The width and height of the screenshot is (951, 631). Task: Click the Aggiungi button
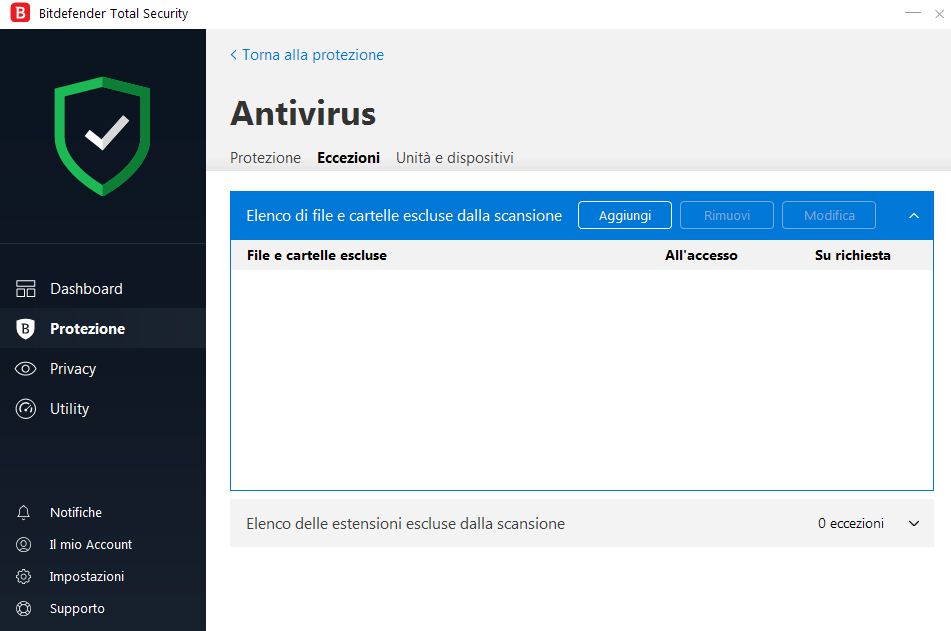coord(625,215)
